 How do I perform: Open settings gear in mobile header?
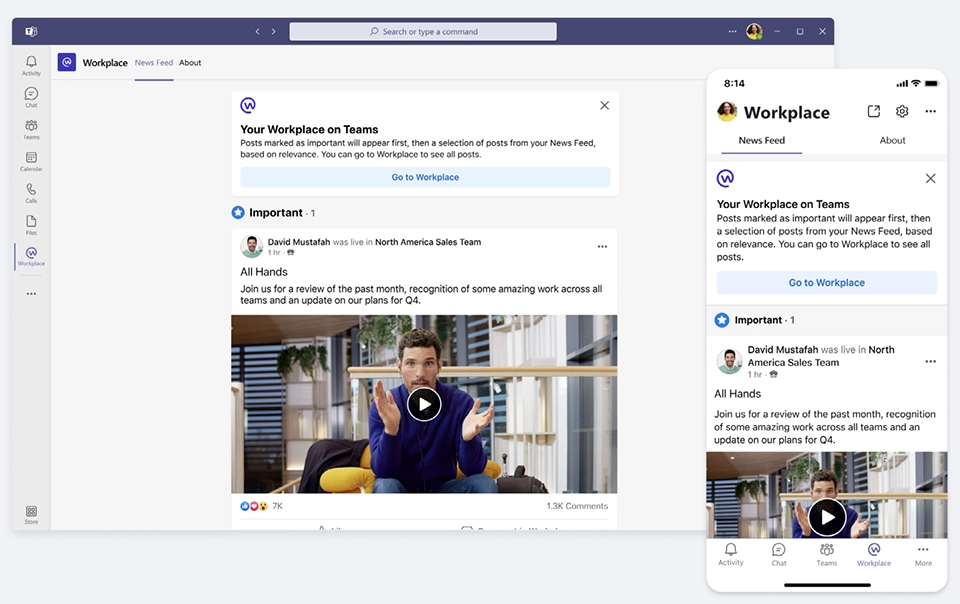(902, 111)
